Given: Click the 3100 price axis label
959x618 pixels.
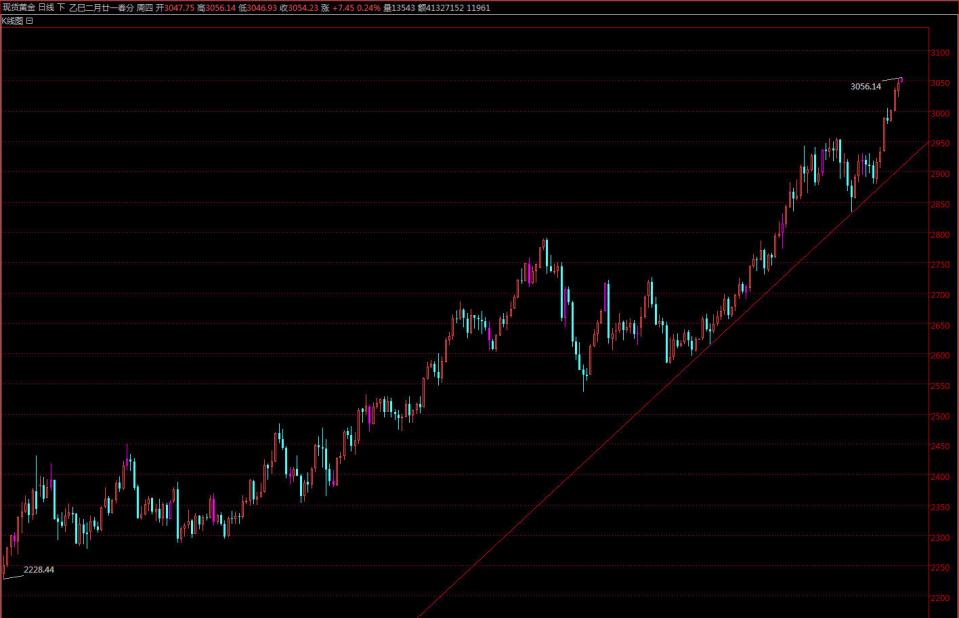Looking at the screenshot, I should coord(939,52).
